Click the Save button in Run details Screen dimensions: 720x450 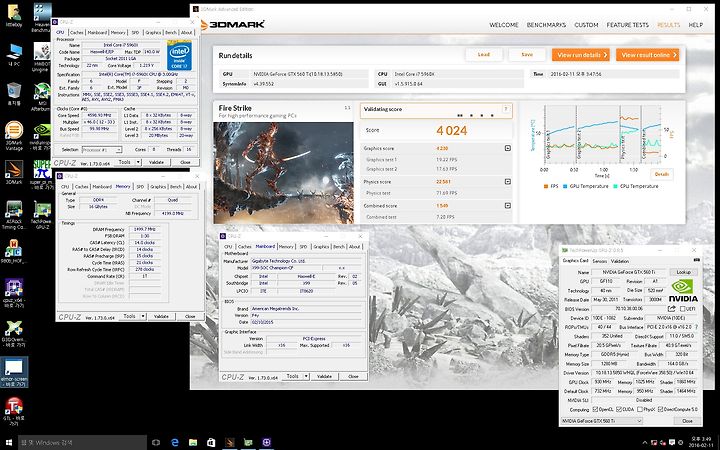click(527, 55)
